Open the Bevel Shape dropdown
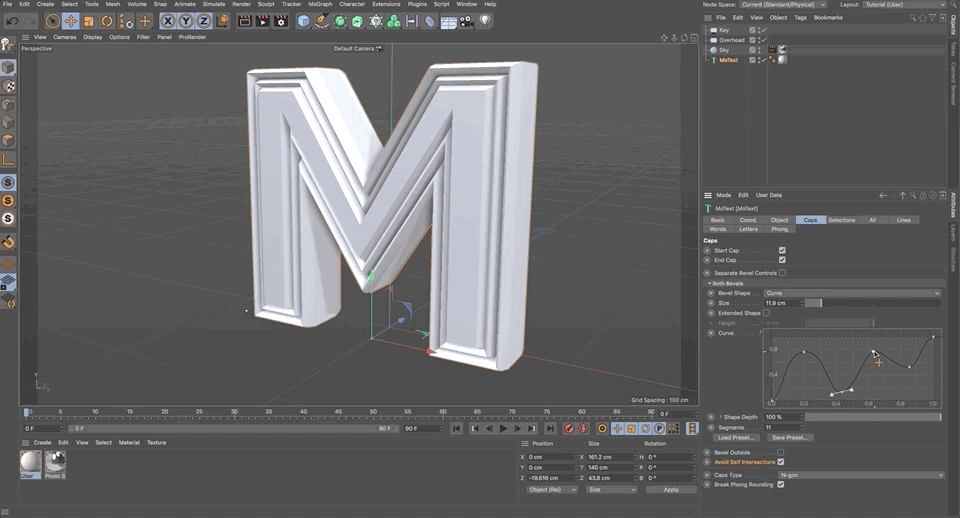Image resolution: width=960 pixels, height=518 pixels. tap(852, 293)
